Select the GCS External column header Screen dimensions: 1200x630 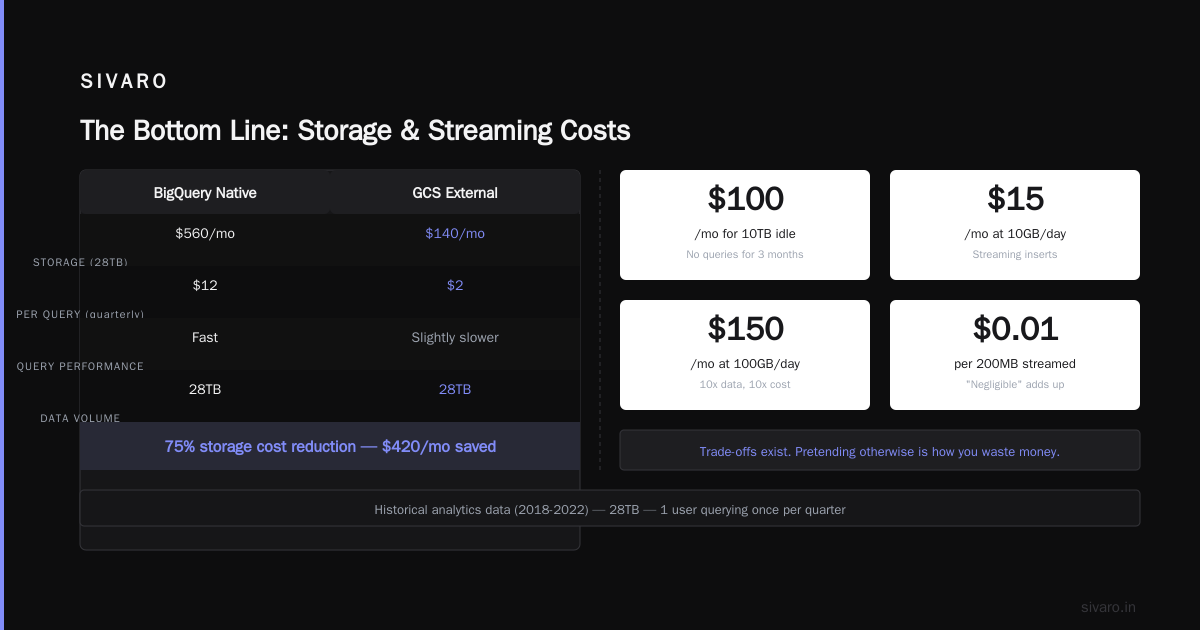[455, 193]
